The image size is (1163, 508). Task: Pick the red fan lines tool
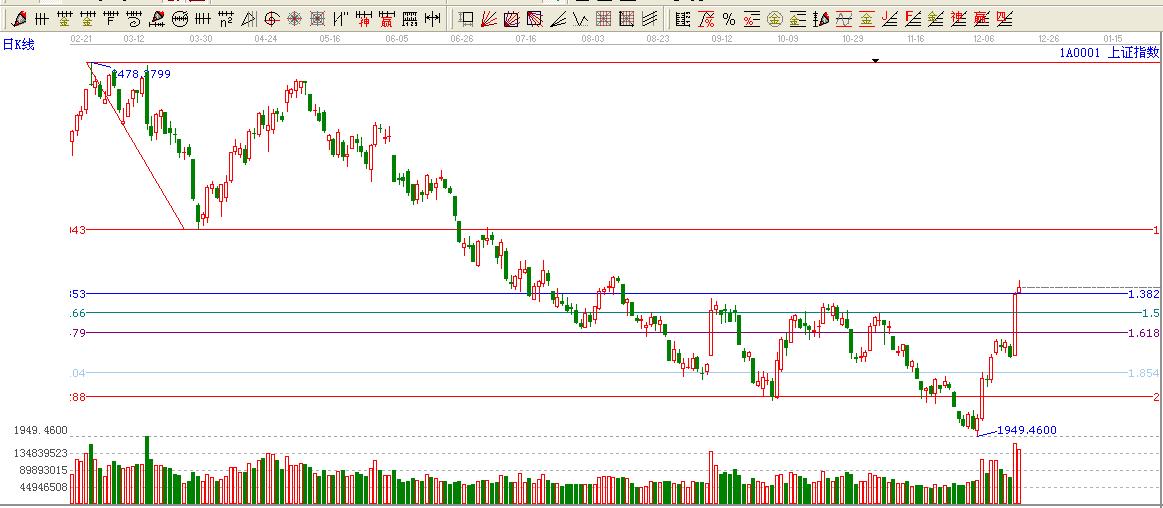pyautogui.click(x=489, y=18)
